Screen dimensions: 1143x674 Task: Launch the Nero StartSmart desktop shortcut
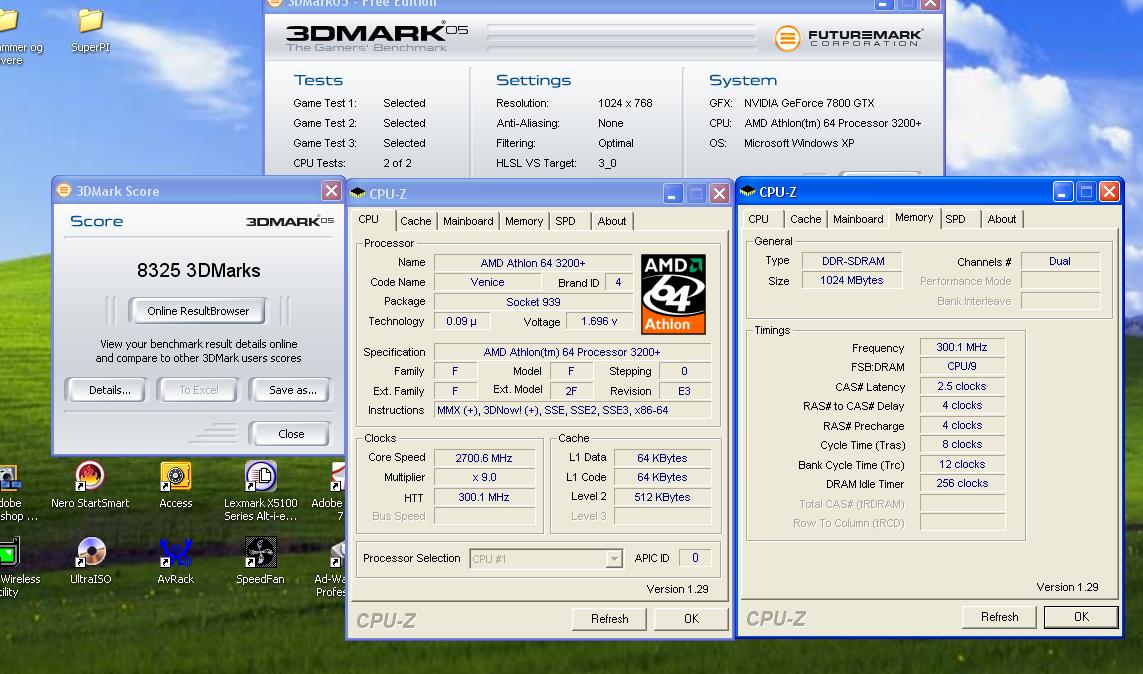click(90, 485)
